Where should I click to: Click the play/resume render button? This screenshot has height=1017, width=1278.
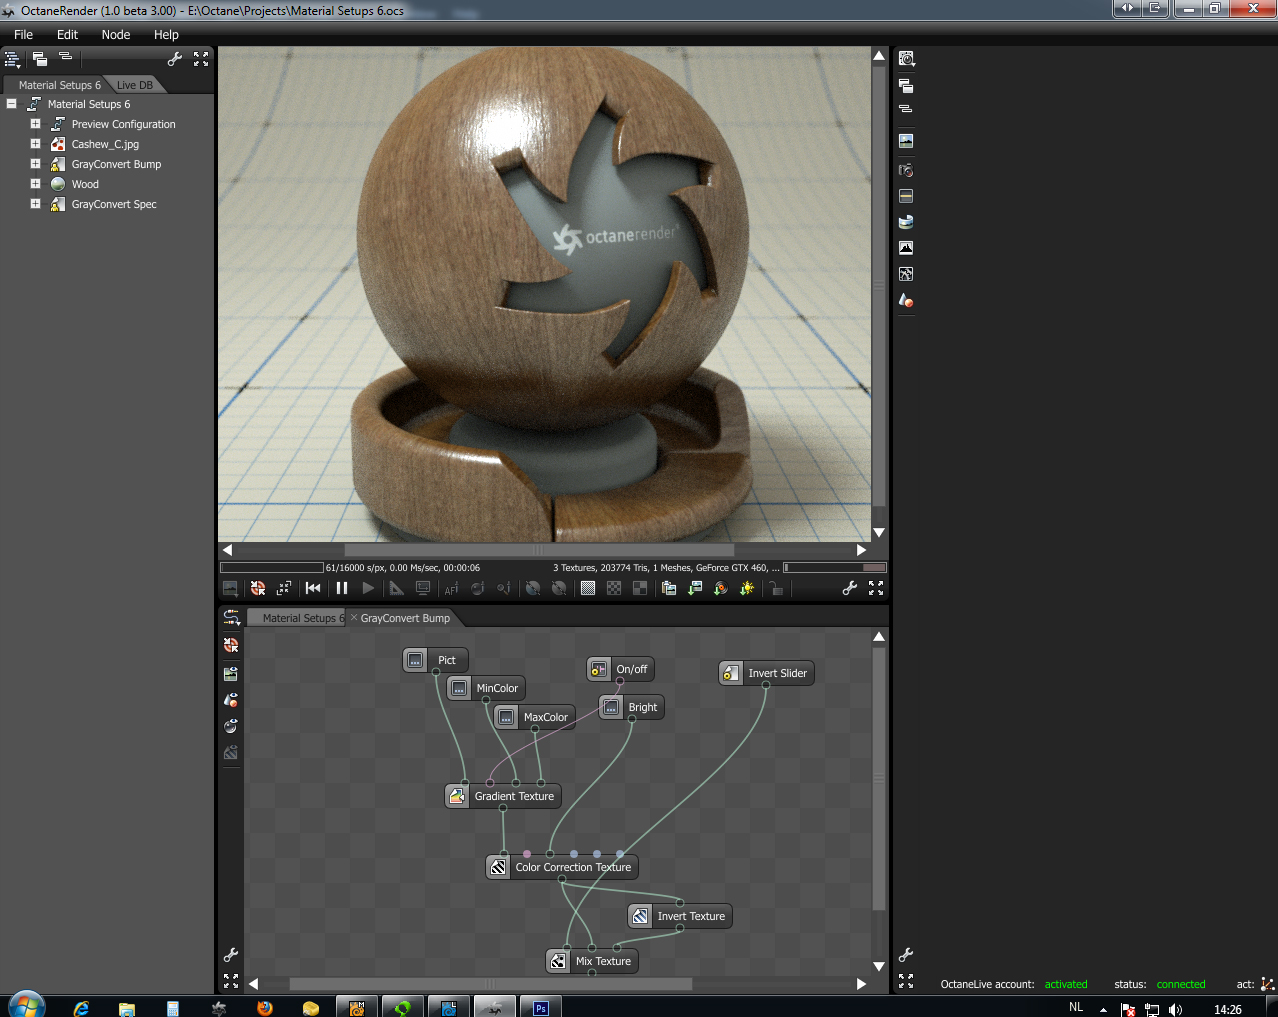coord(368,588)
